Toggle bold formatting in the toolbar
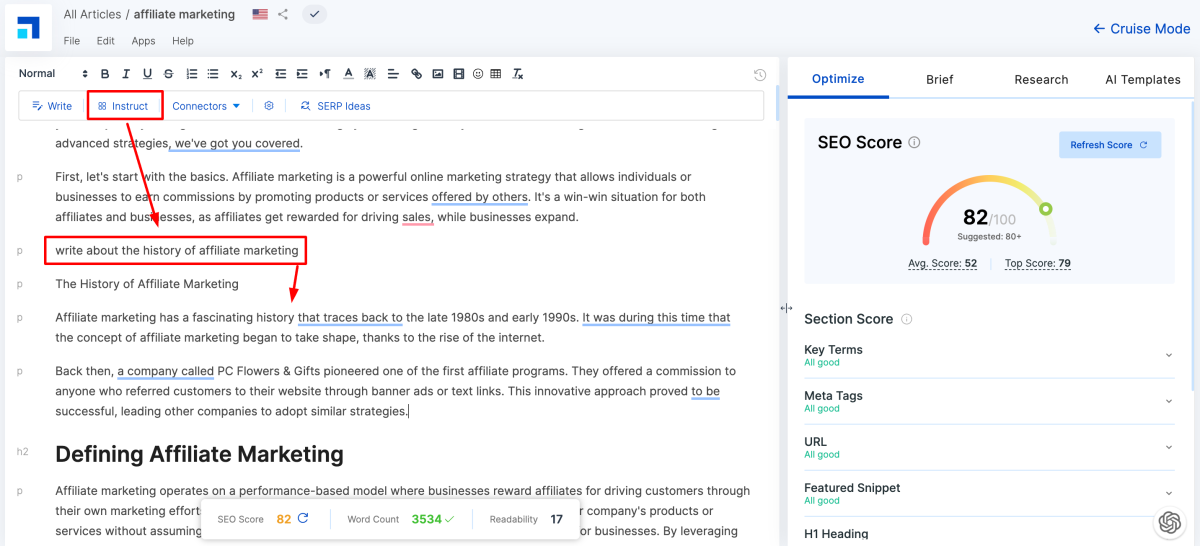 [x=103, y=74]
